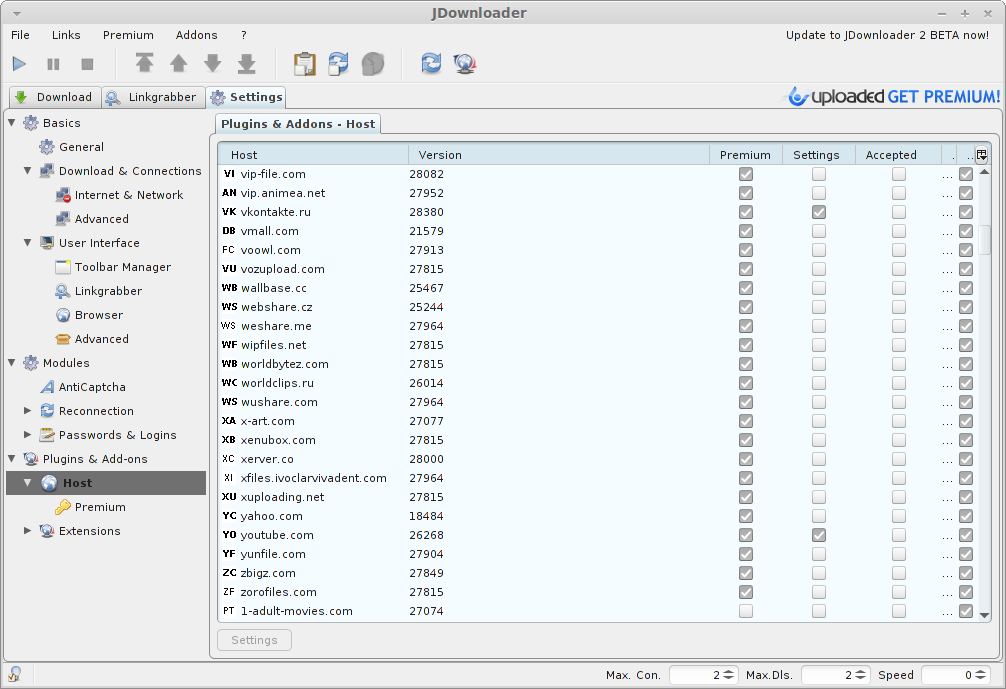Click the update check globe icon
Screen dimensions: 1006x689
click(x=465, y=63)
